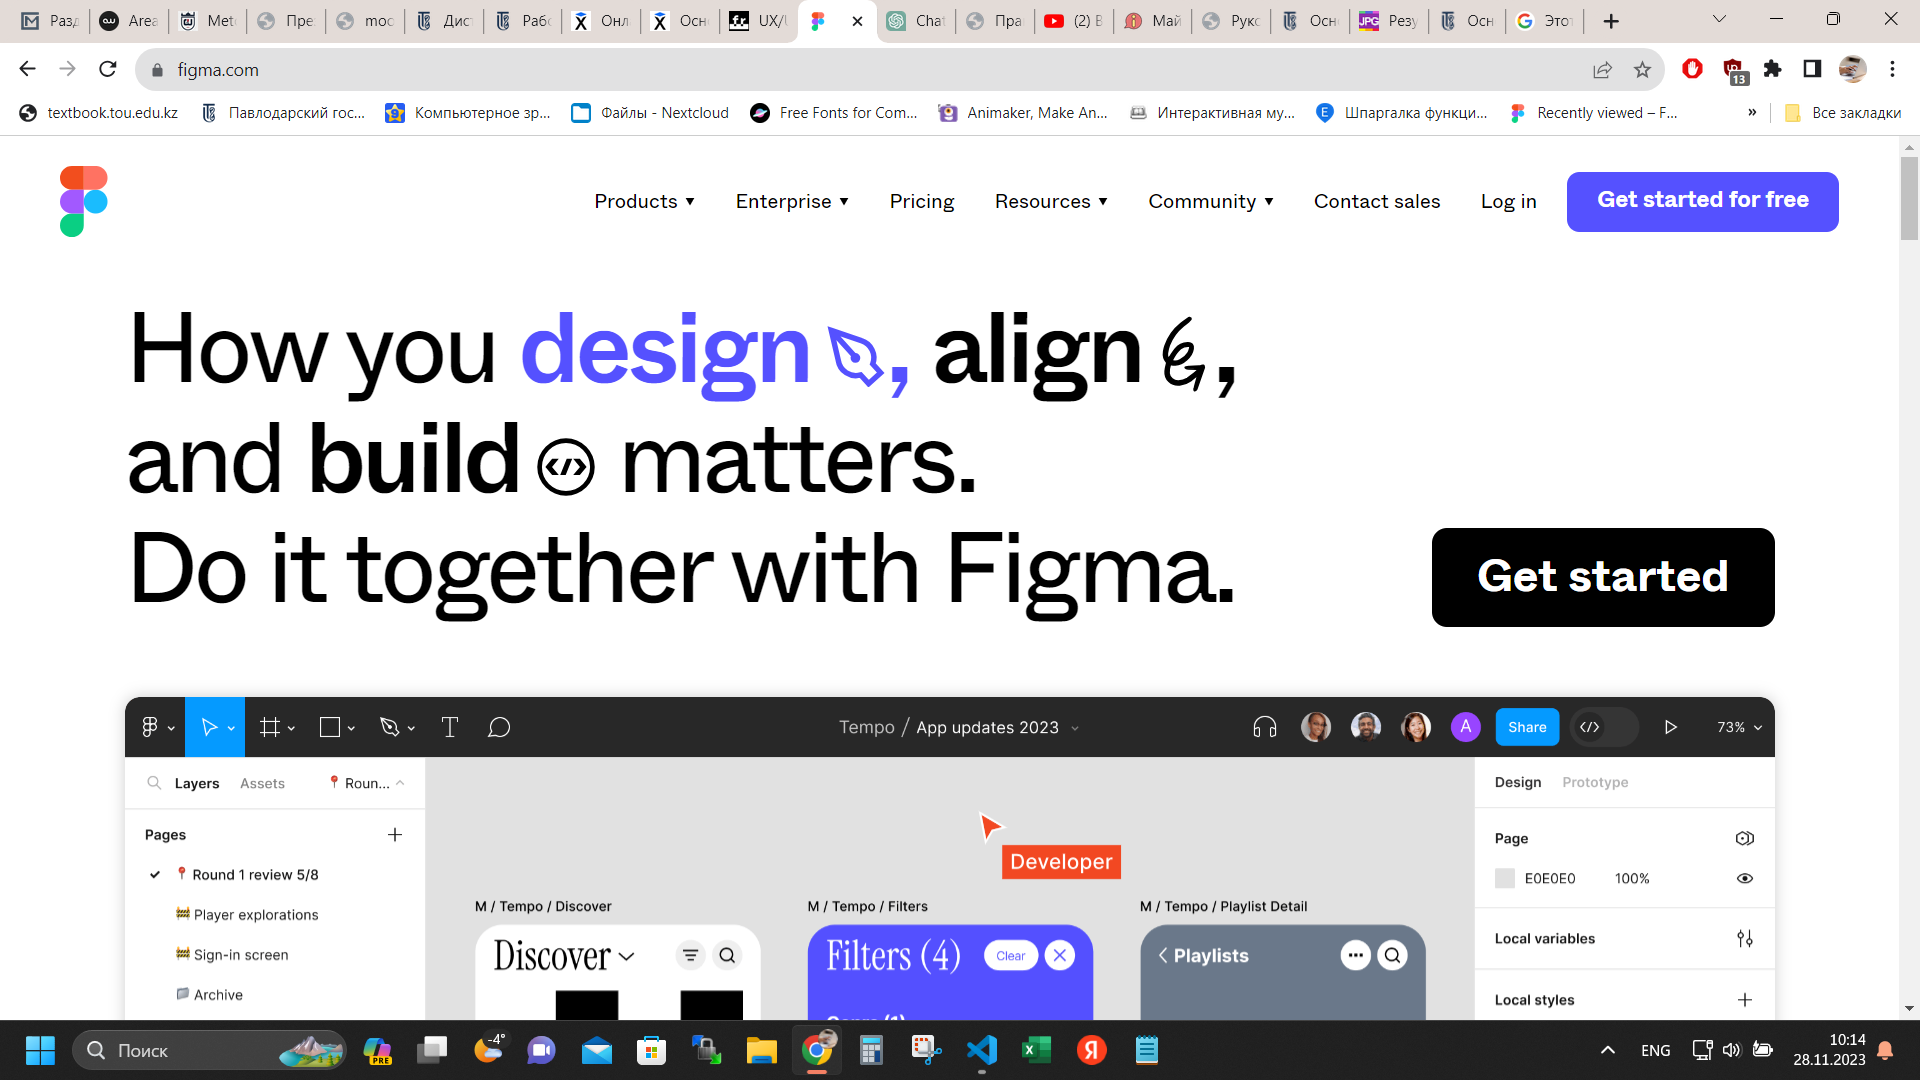
Task: Click the Get started for free button
Action: (x=1702, y=201)
